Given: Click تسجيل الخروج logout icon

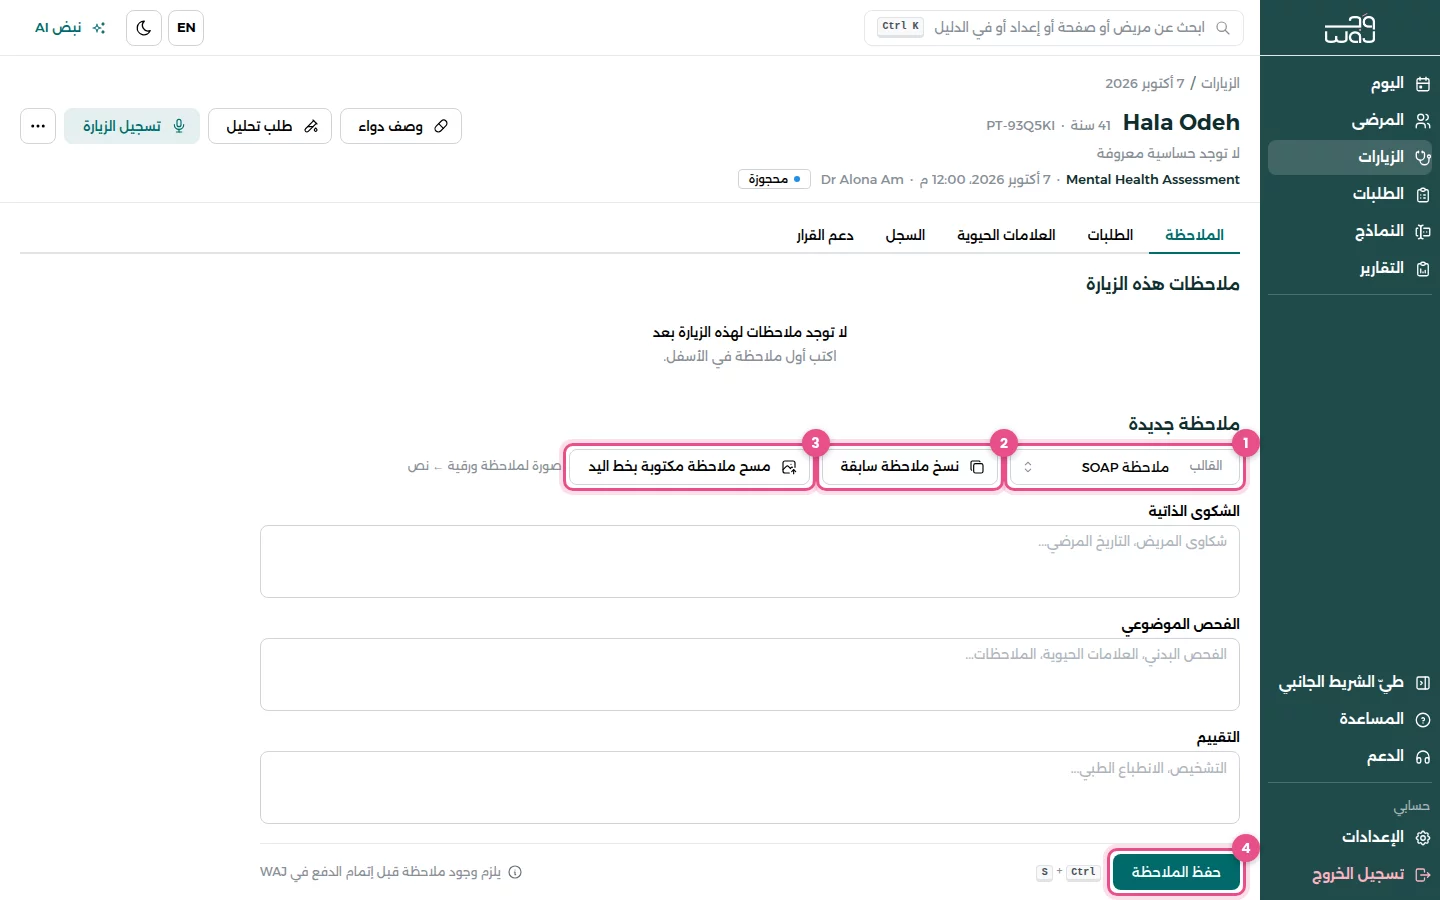Looking at the screenshot, I should pos(1423,875).
